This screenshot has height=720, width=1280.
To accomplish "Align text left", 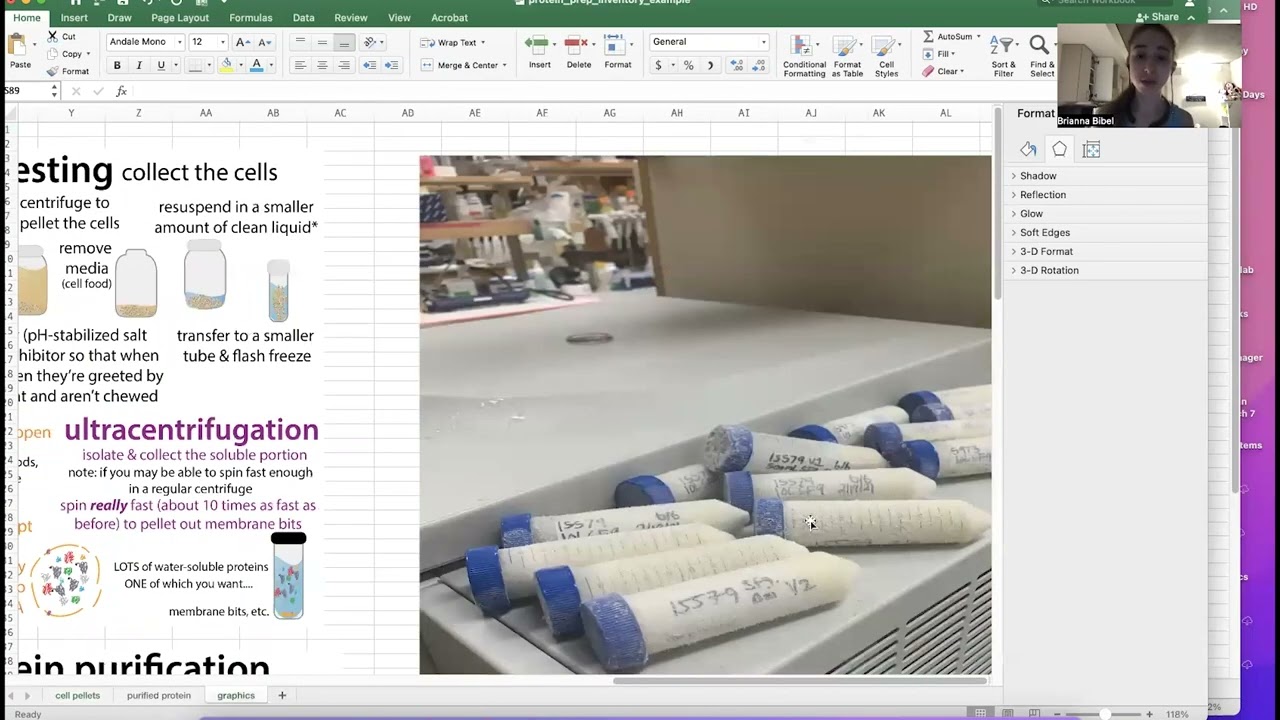I will tap(300, 65).
